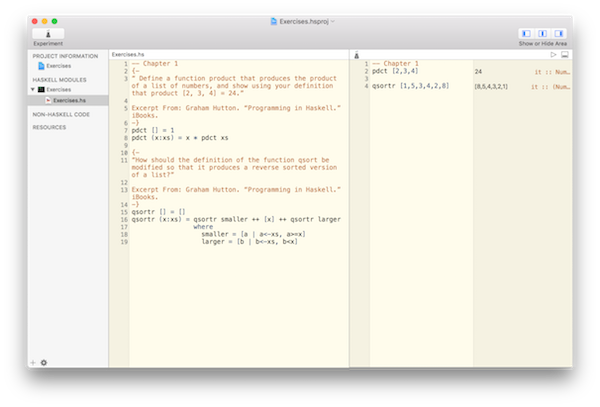The width and height of the screenshot is (600, 407).
Task: Click the PROJECT INFORMATION section header
Action: coord(65,56)
